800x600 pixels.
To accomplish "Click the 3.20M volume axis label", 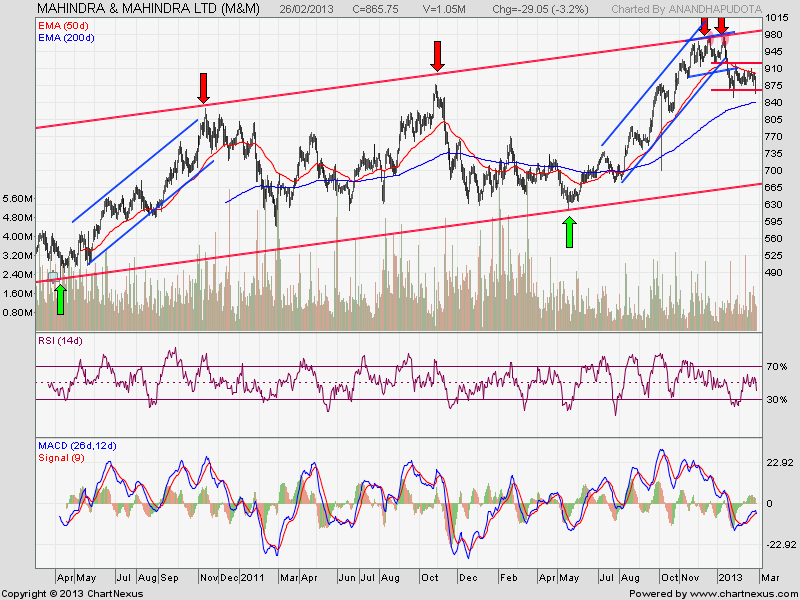I will click(x=18, y=256).
